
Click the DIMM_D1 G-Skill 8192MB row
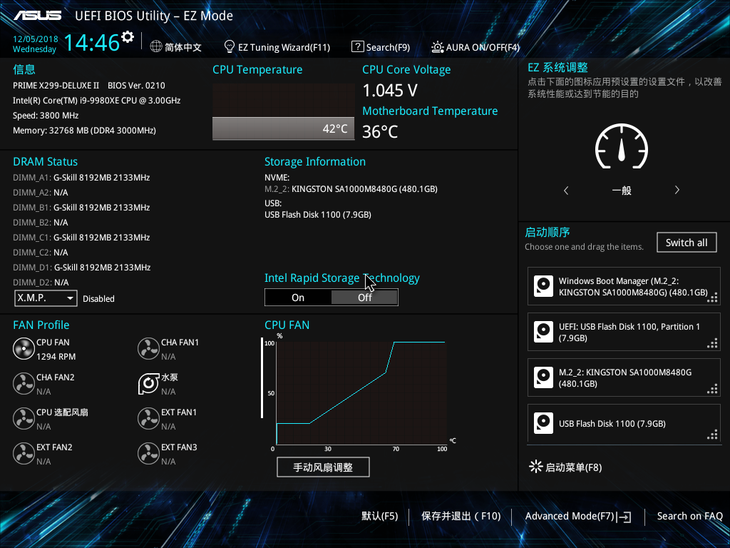pos(81,267)
